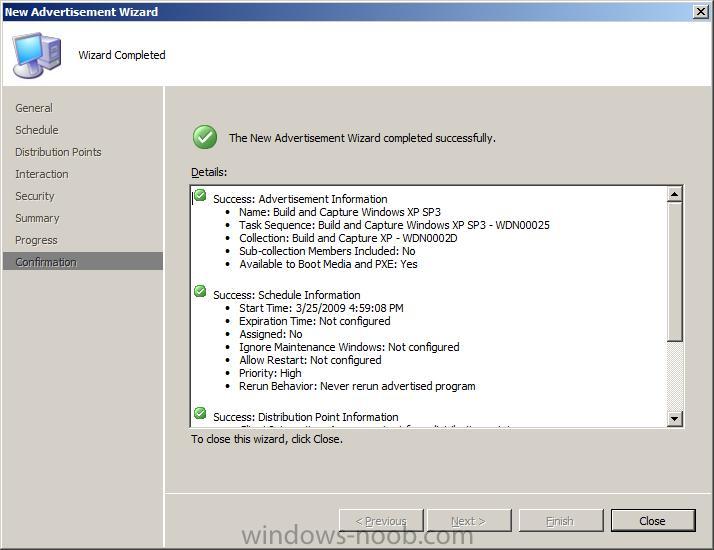Click the details scrollbar up arrow

pyautogui.click(x=674, y=194)
